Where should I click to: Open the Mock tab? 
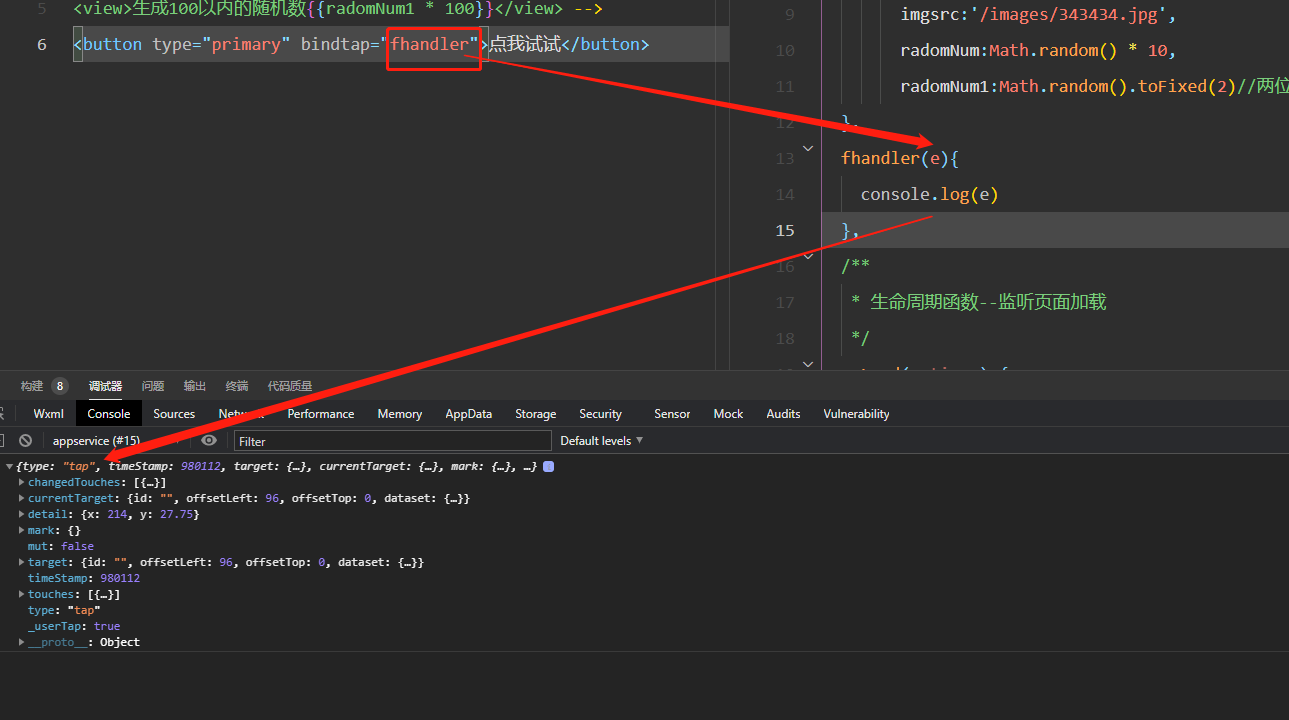tap(728, 414)
